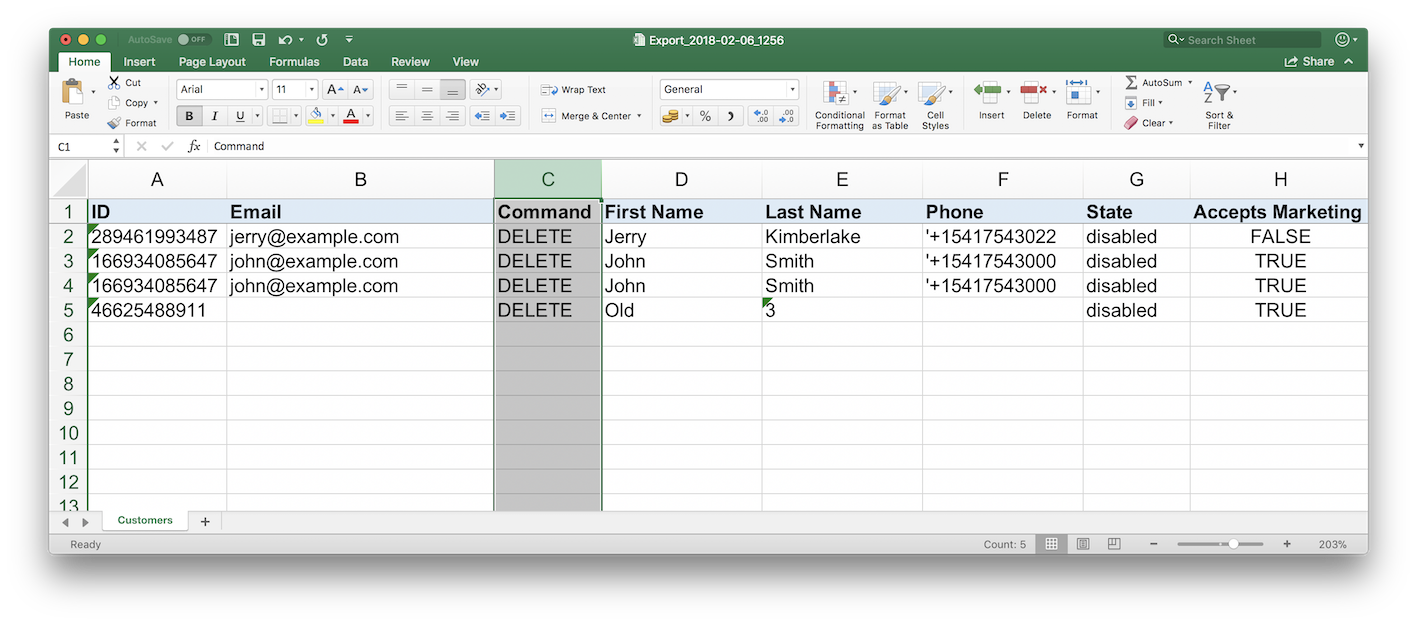Toggle italic formatting button
This screenshot has width=1417, height=624.
pos(214,116)
